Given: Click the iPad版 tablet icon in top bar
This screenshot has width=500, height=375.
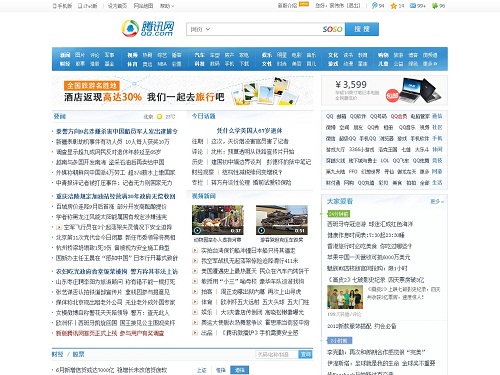Looking at the screenshot, I should (x=80, y=6).
